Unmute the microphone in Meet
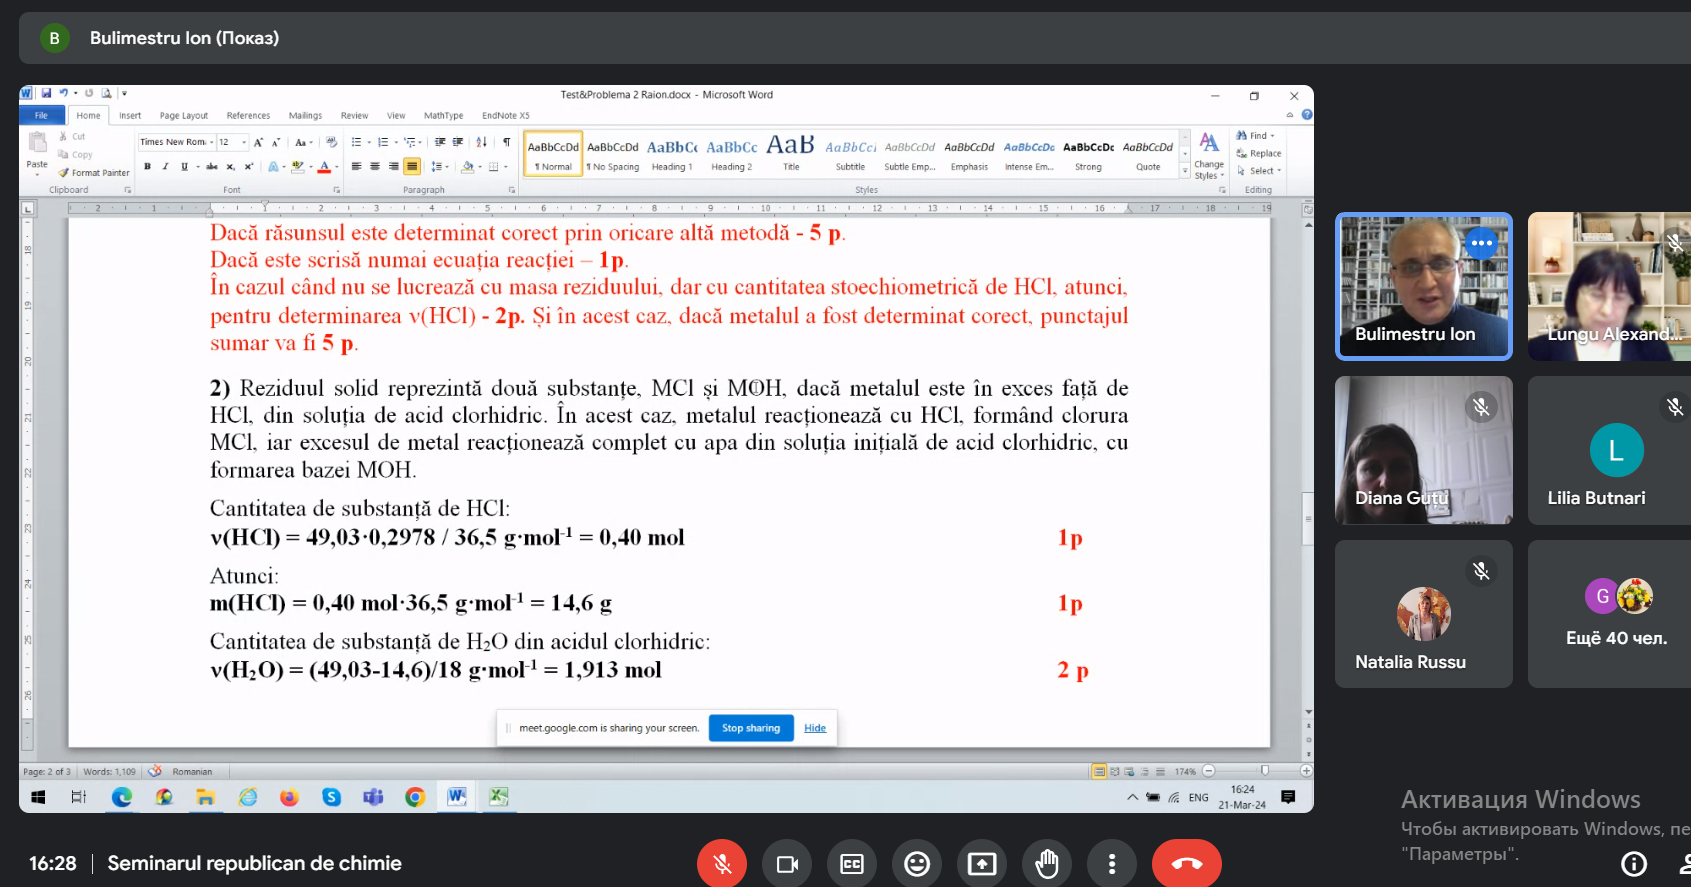 tap(722, 864)
